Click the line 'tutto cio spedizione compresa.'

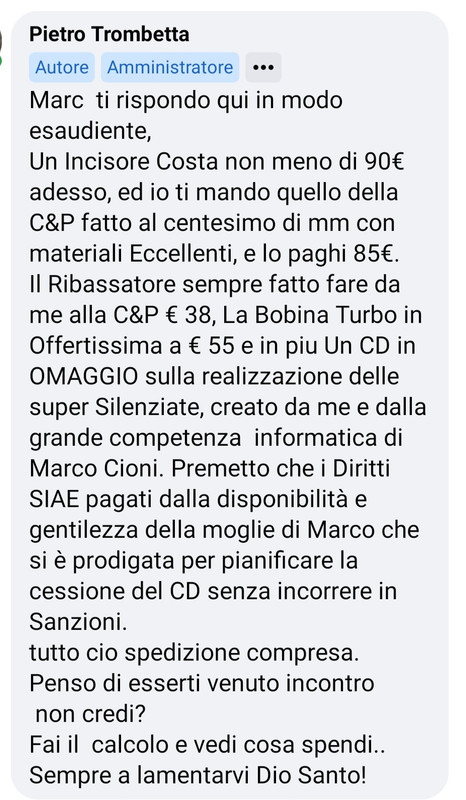(x=194, y=653)
